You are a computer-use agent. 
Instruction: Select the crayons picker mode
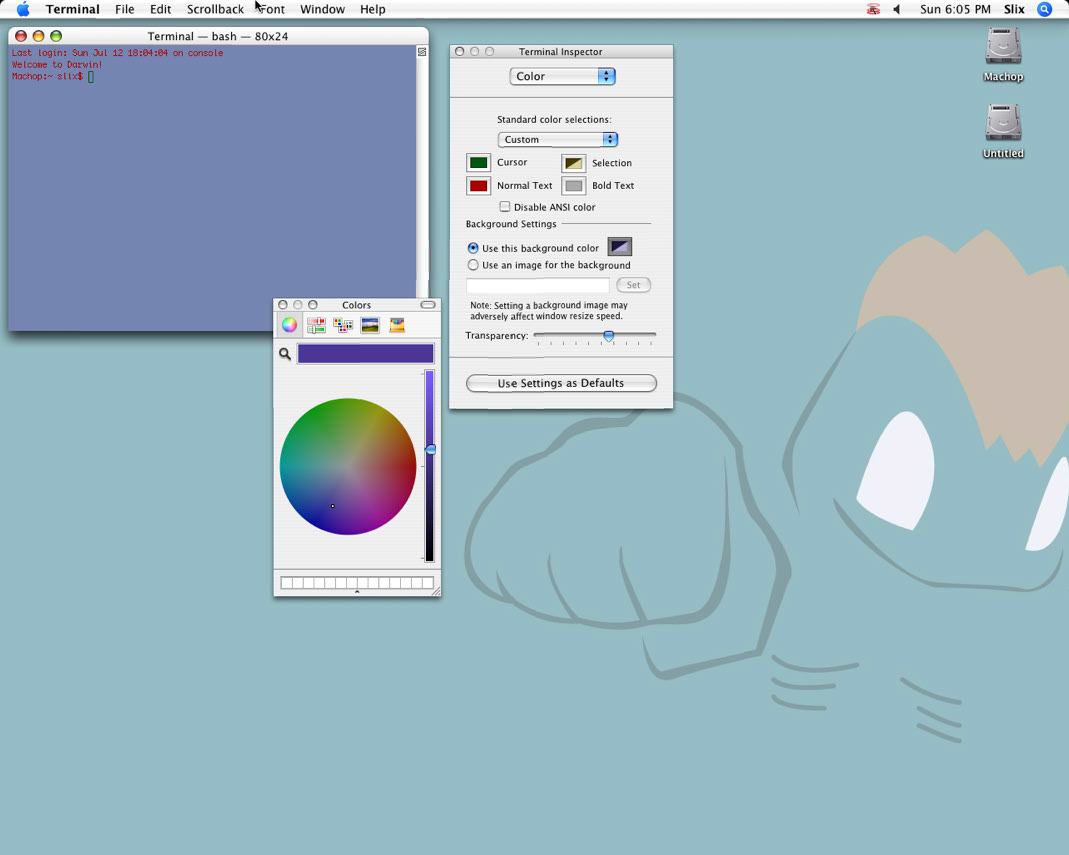point(397,325)
